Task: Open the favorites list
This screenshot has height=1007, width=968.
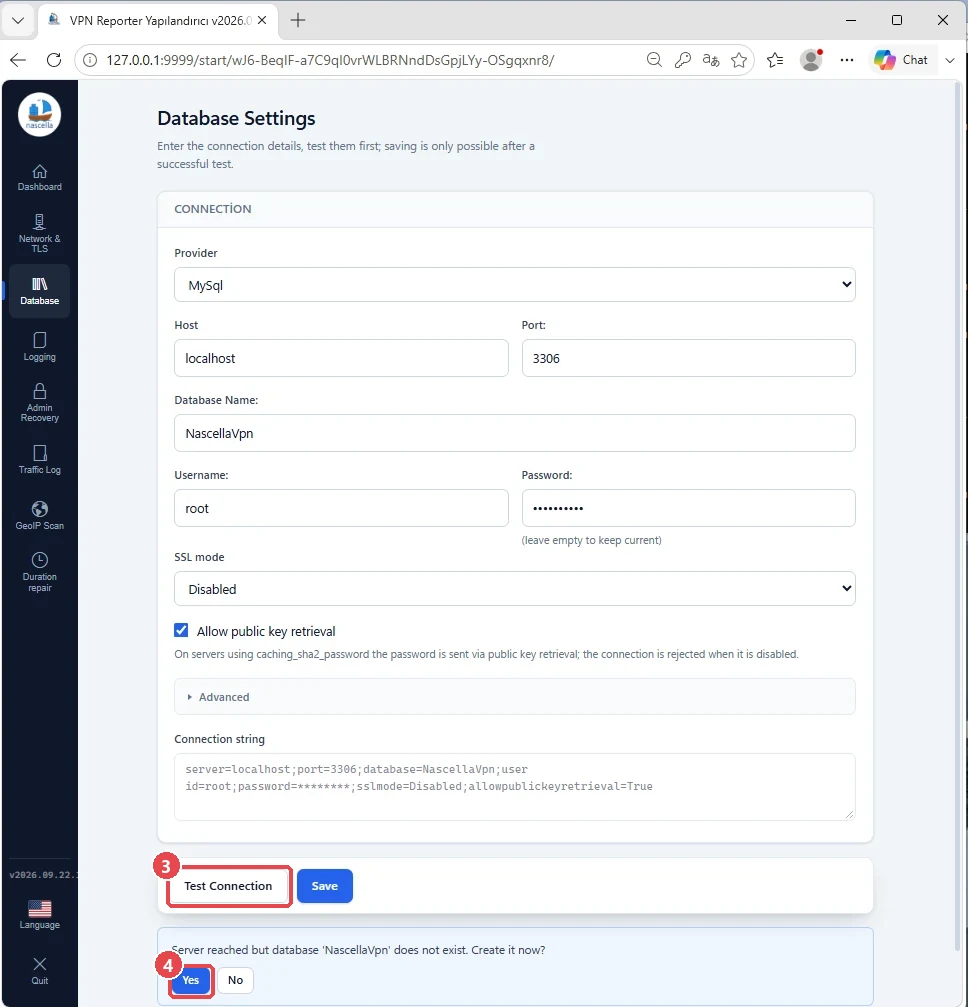Action: click(x=775, y=60)
